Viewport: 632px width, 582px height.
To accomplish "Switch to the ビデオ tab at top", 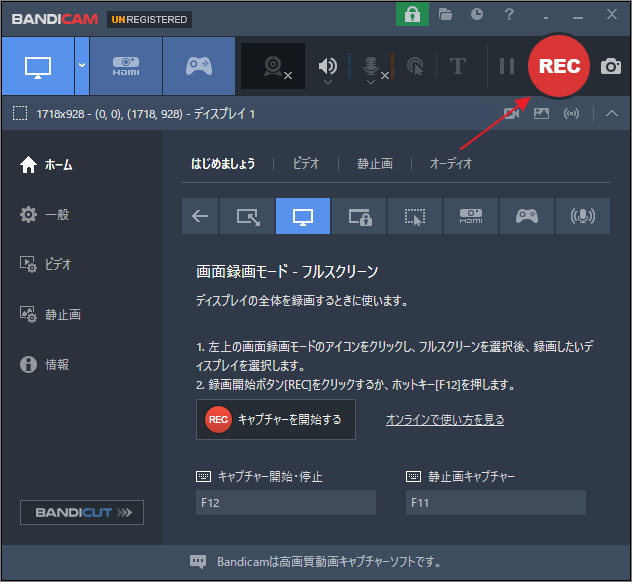I will (306, 164).
